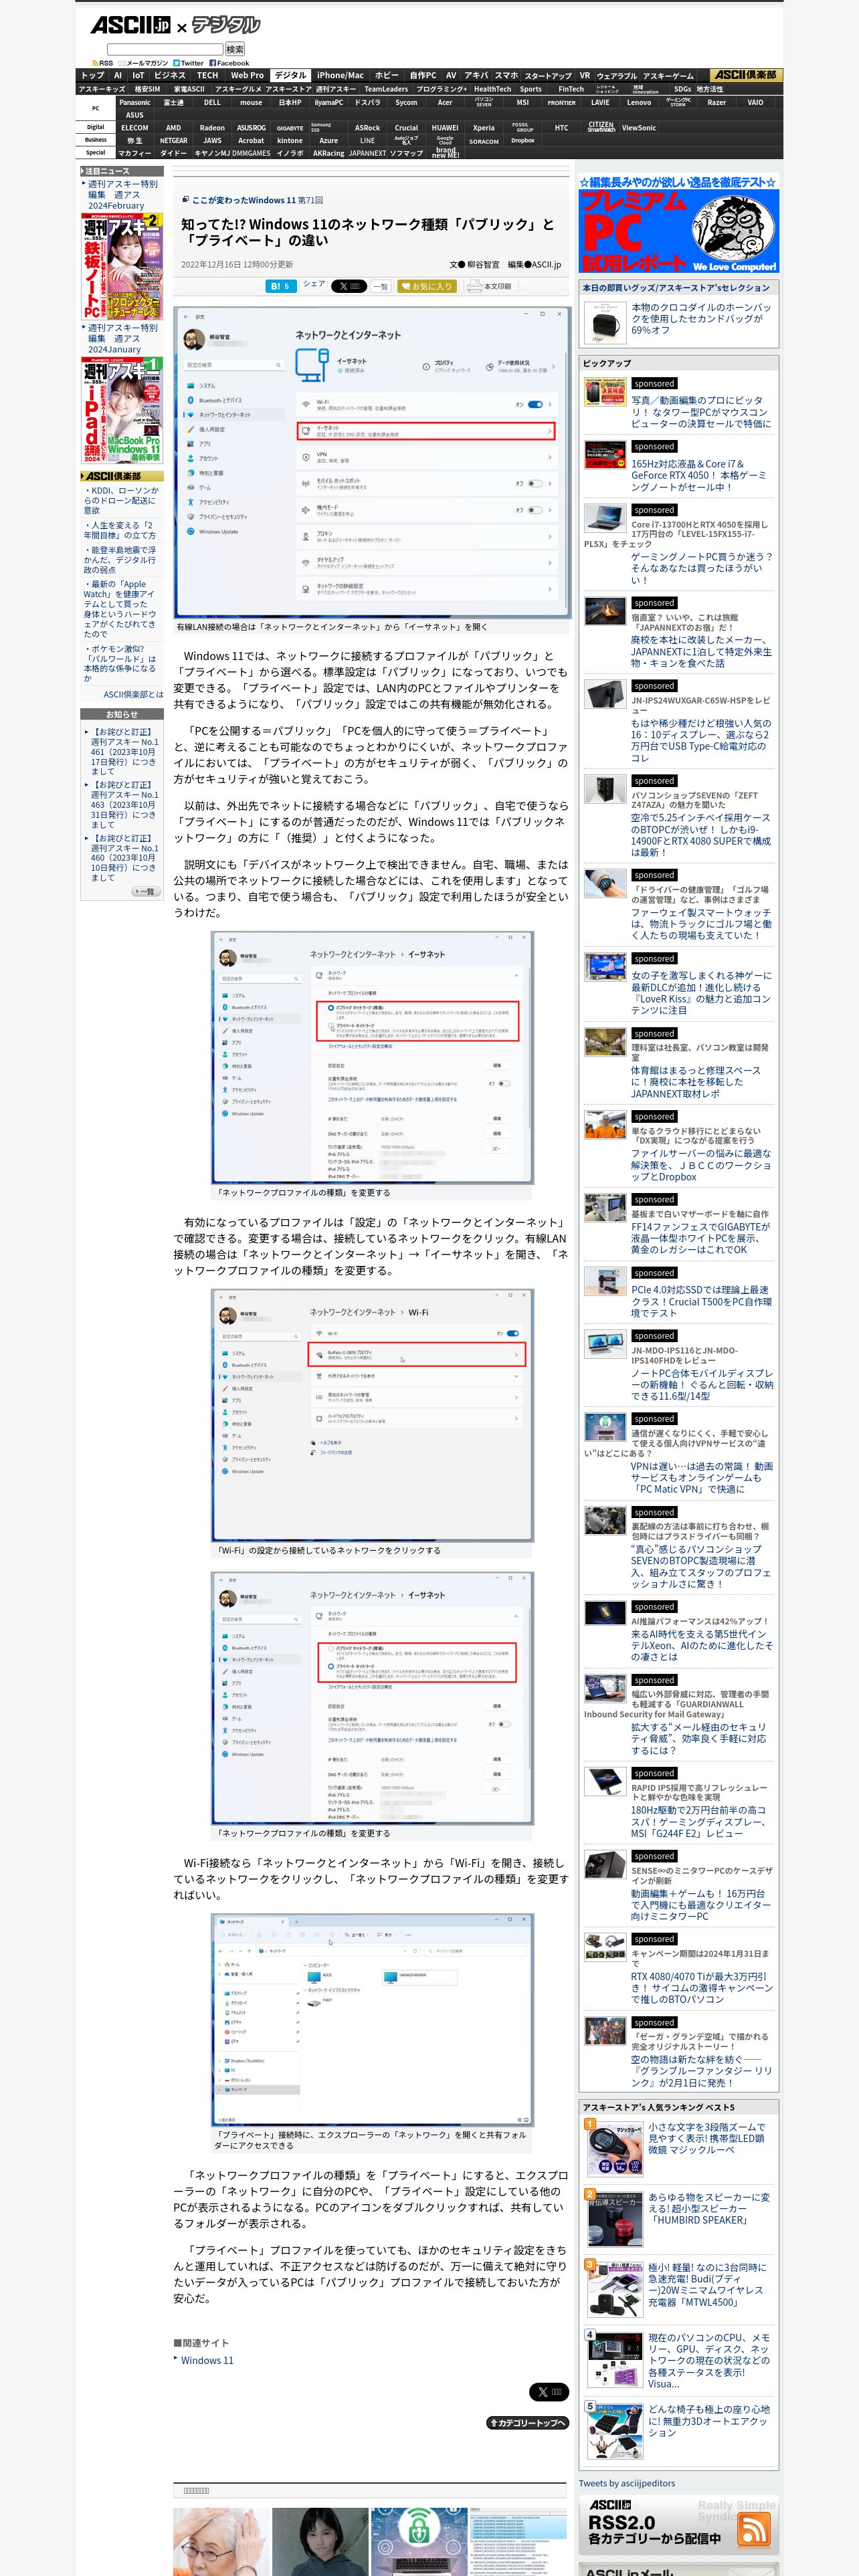Open ranking item 2 HUMBIRD SPEAKER link

pos(709,2209)
